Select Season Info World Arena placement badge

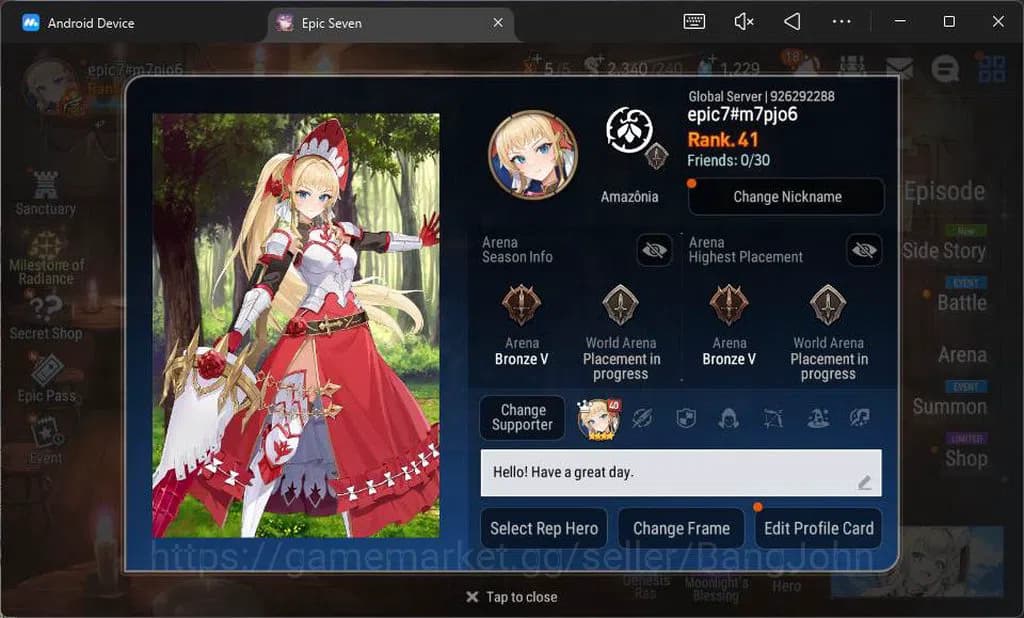point(620,304)
